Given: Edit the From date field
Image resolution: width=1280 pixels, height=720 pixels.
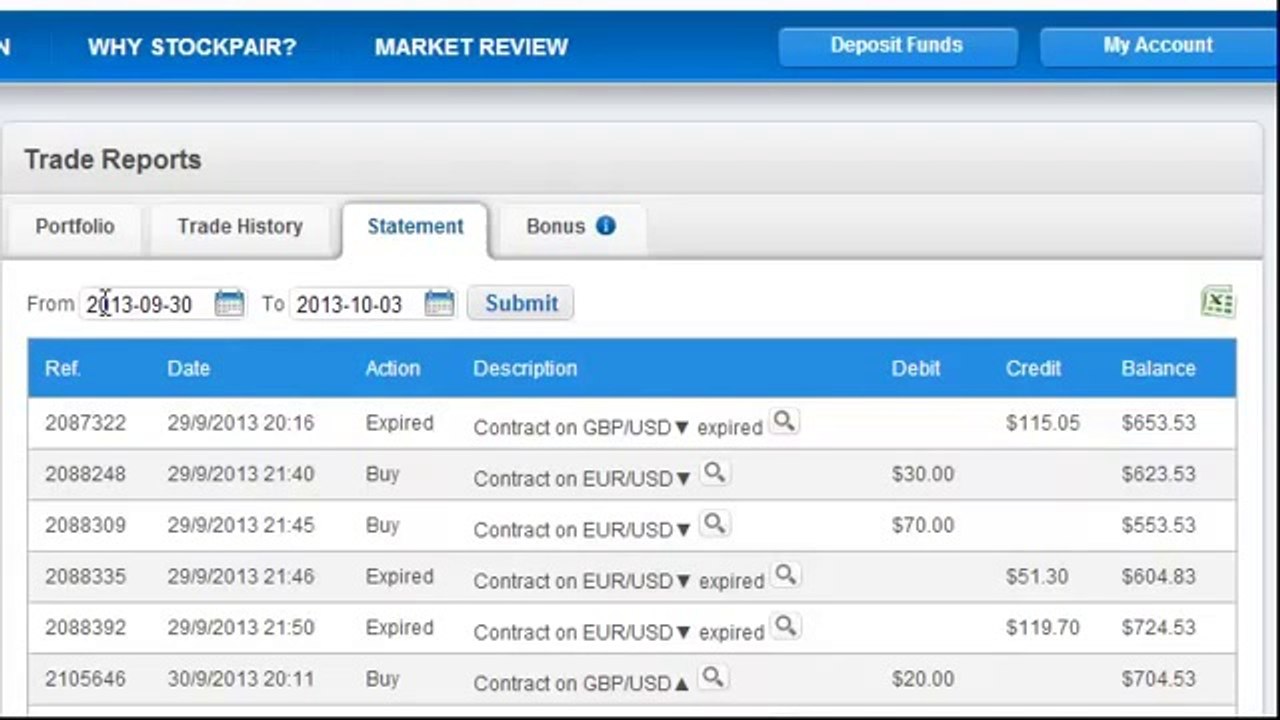Looking at the screenshot, I should [147, 304].
